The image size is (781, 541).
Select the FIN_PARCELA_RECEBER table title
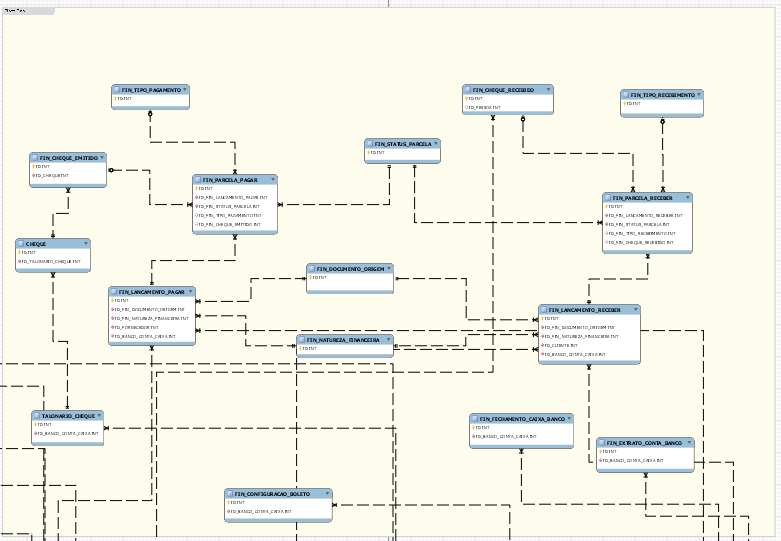click(x=643, y=198)
